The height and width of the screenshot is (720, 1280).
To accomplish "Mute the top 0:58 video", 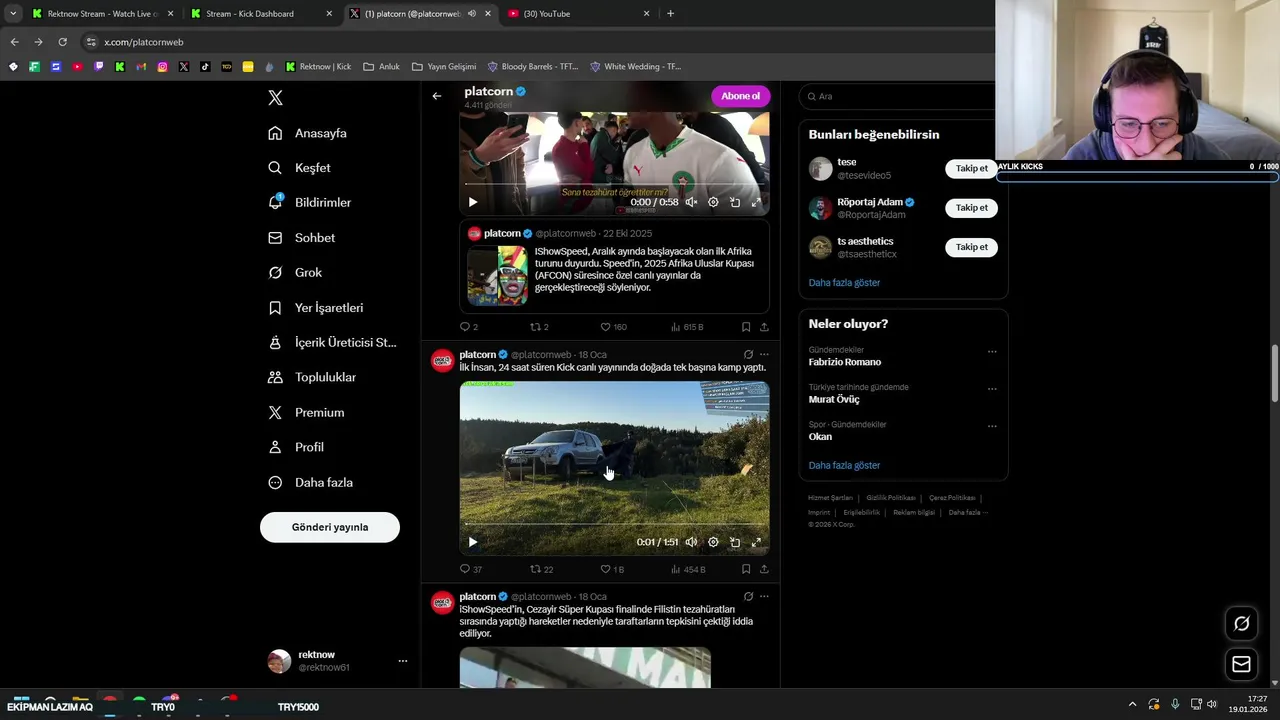I will (691, 202).
